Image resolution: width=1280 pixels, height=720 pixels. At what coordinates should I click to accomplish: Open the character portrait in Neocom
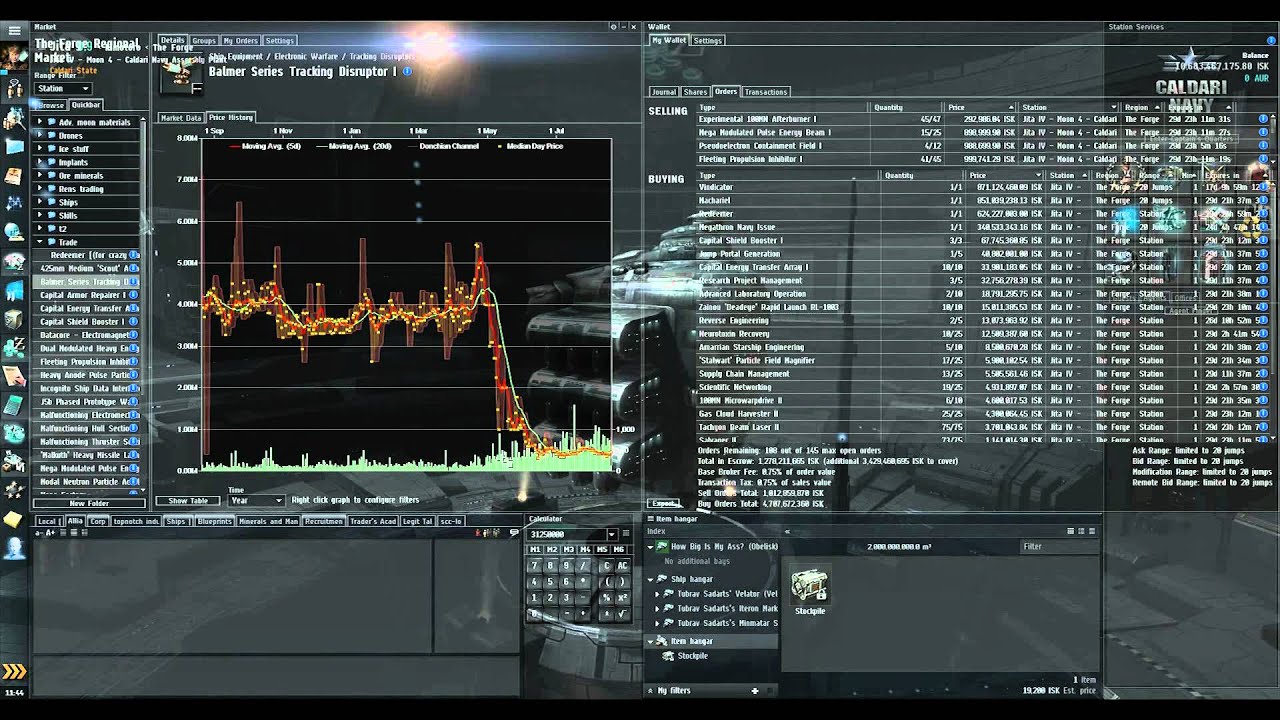[14, 57]
